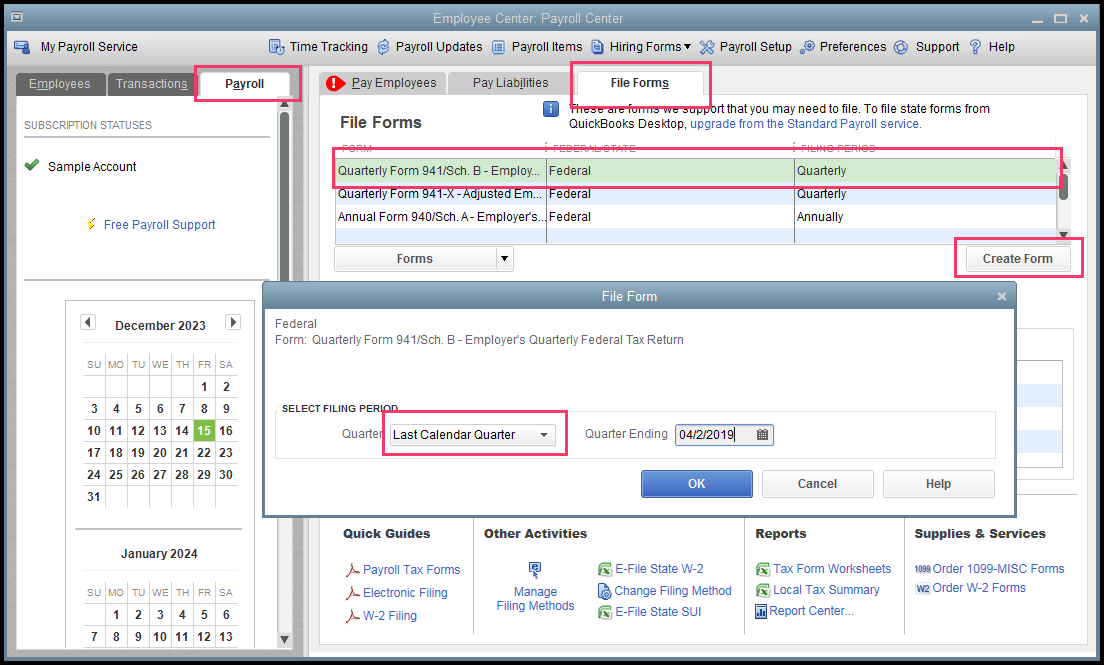This screenshot has width=1104, height=665.
Task: Click the Payroll Updates icon
Action: point(384,47)
